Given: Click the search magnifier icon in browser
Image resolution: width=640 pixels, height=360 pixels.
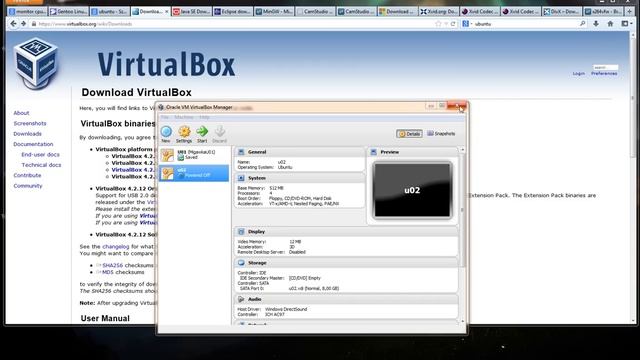Looking at the screenshot, I should pos(582,24).
